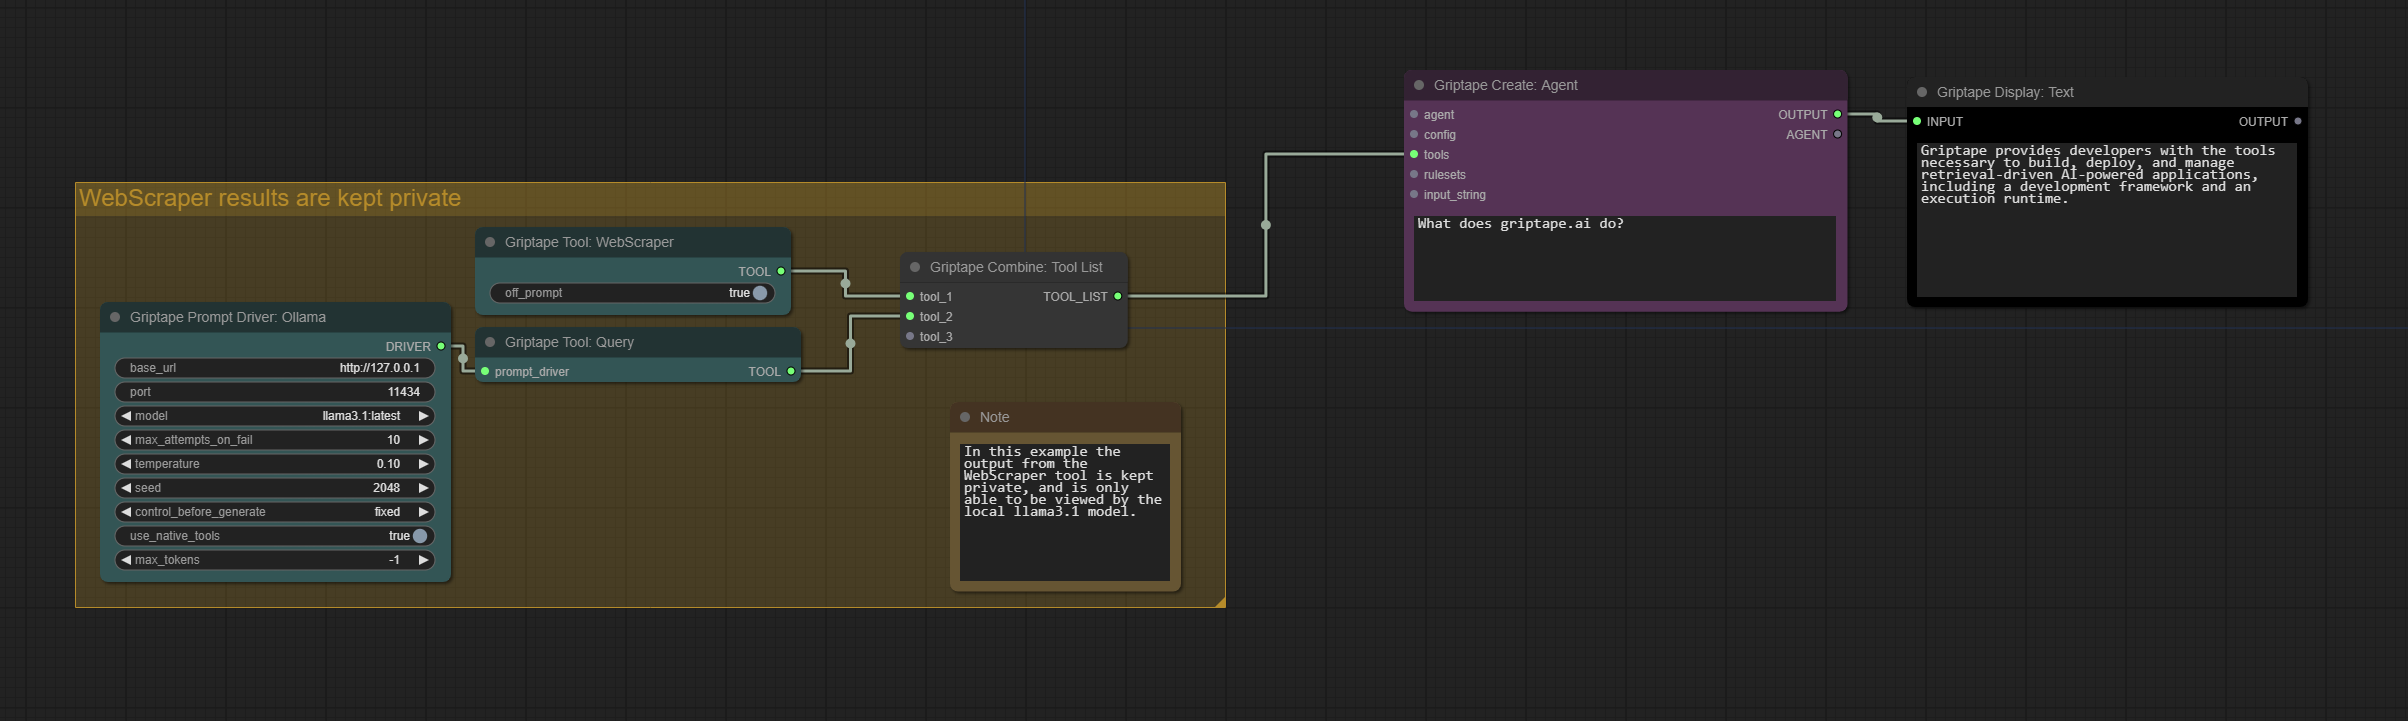Click the WebScraper node collapse dot
Screen dimensions: 2408x721
(490, 242)
